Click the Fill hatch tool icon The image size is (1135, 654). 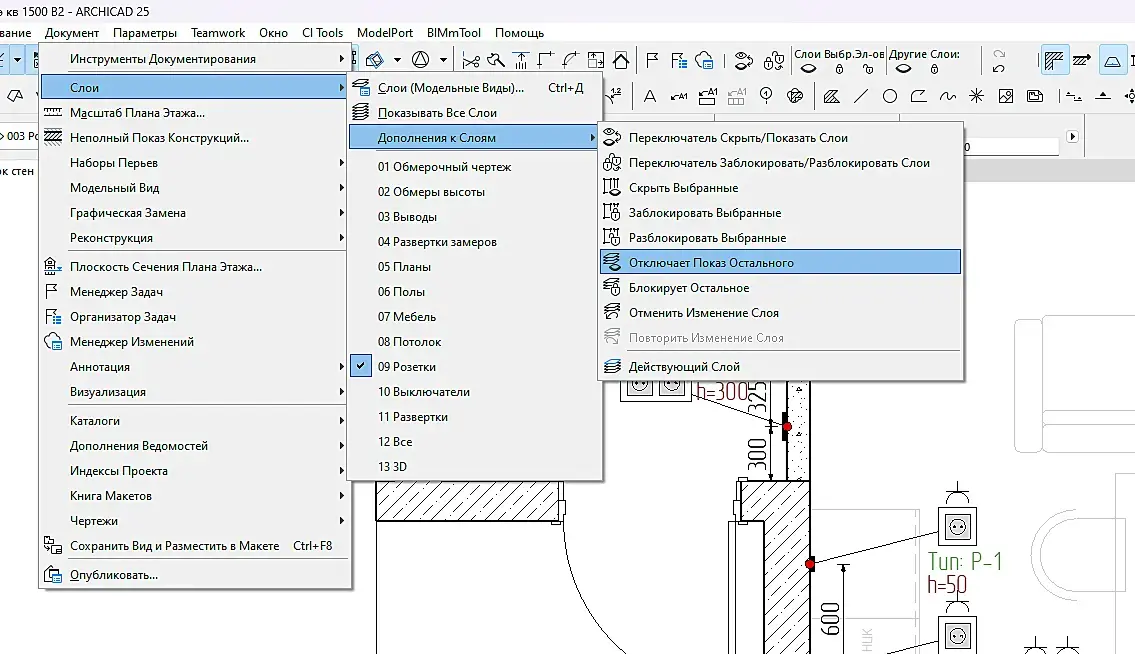(830, 97)
